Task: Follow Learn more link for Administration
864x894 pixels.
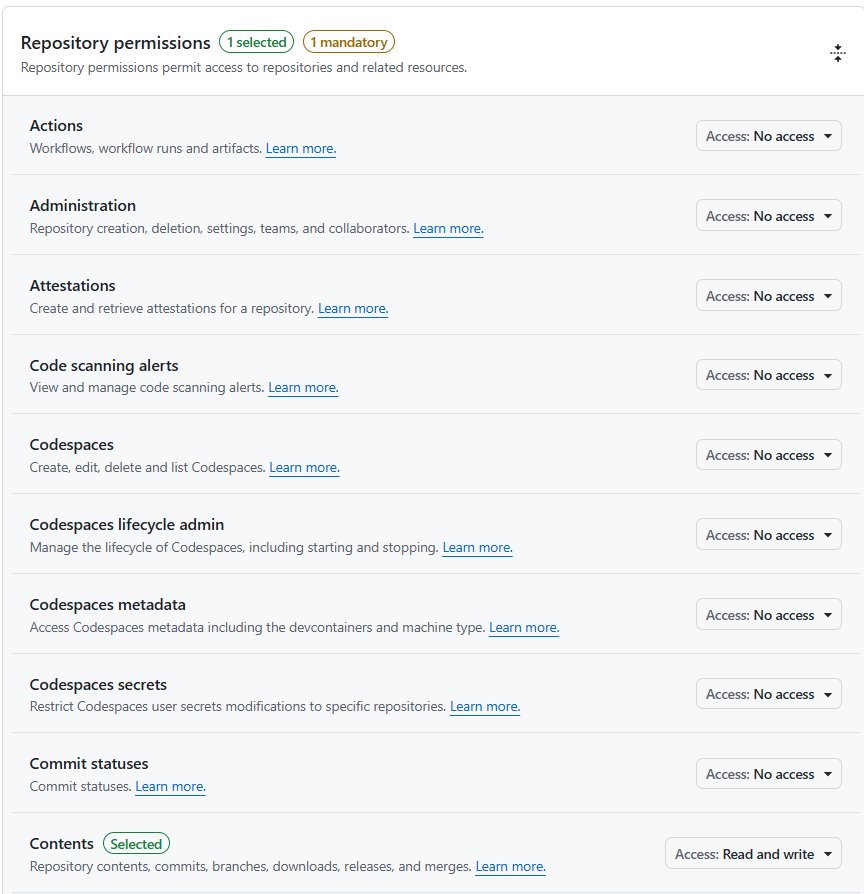Action: pos(448,228)
